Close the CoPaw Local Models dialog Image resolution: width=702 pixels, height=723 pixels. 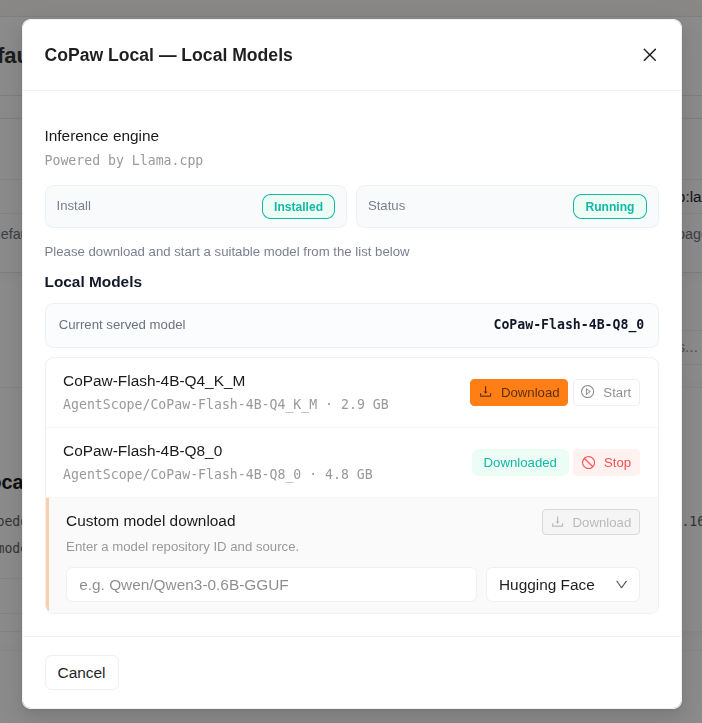click(x=650, y=55)
